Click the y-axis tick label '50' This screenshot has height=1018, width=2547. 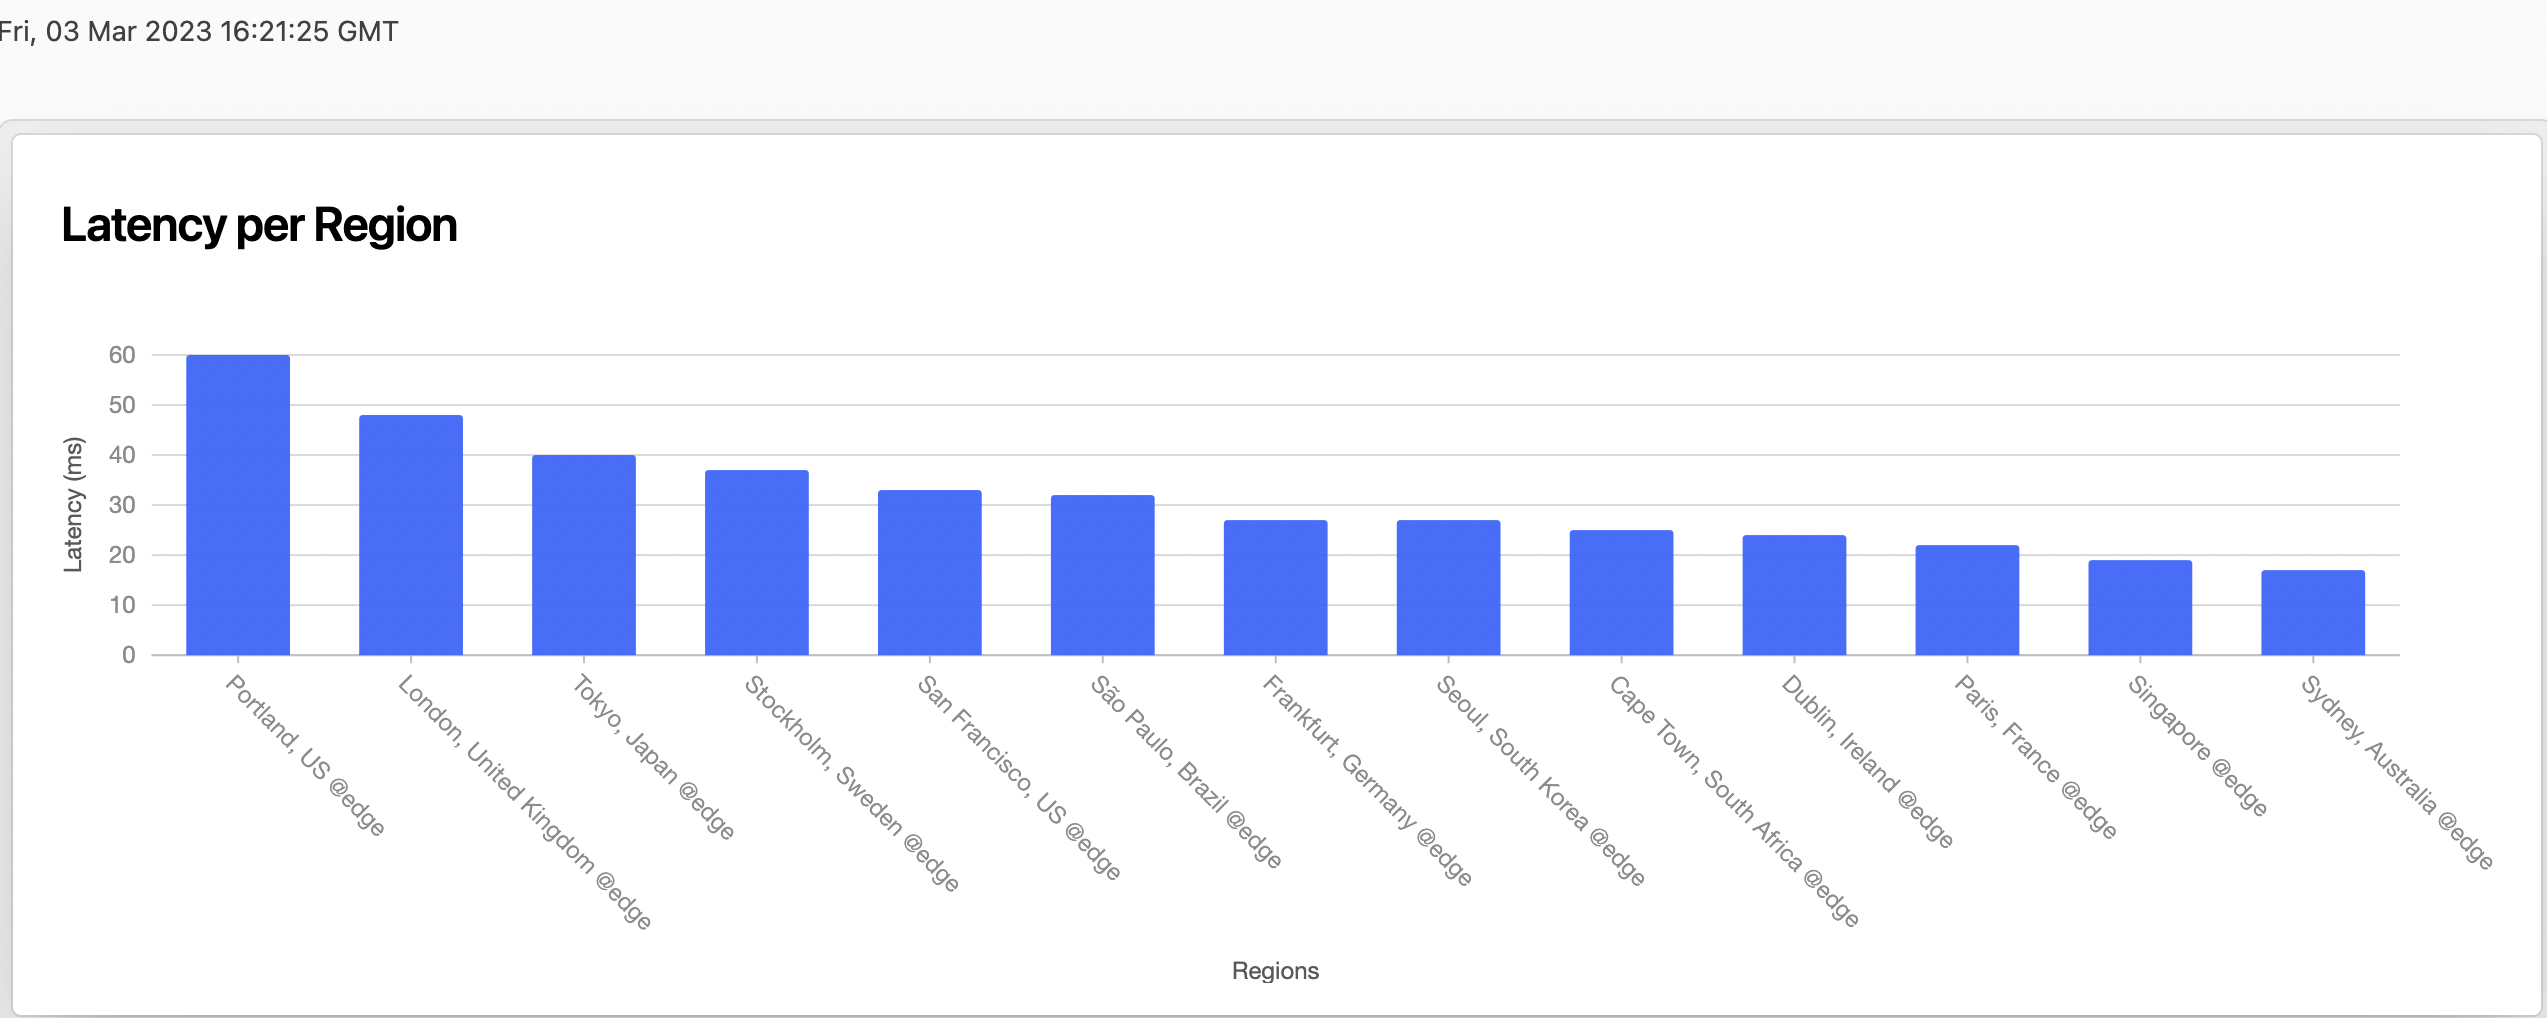tap(122, 405)
